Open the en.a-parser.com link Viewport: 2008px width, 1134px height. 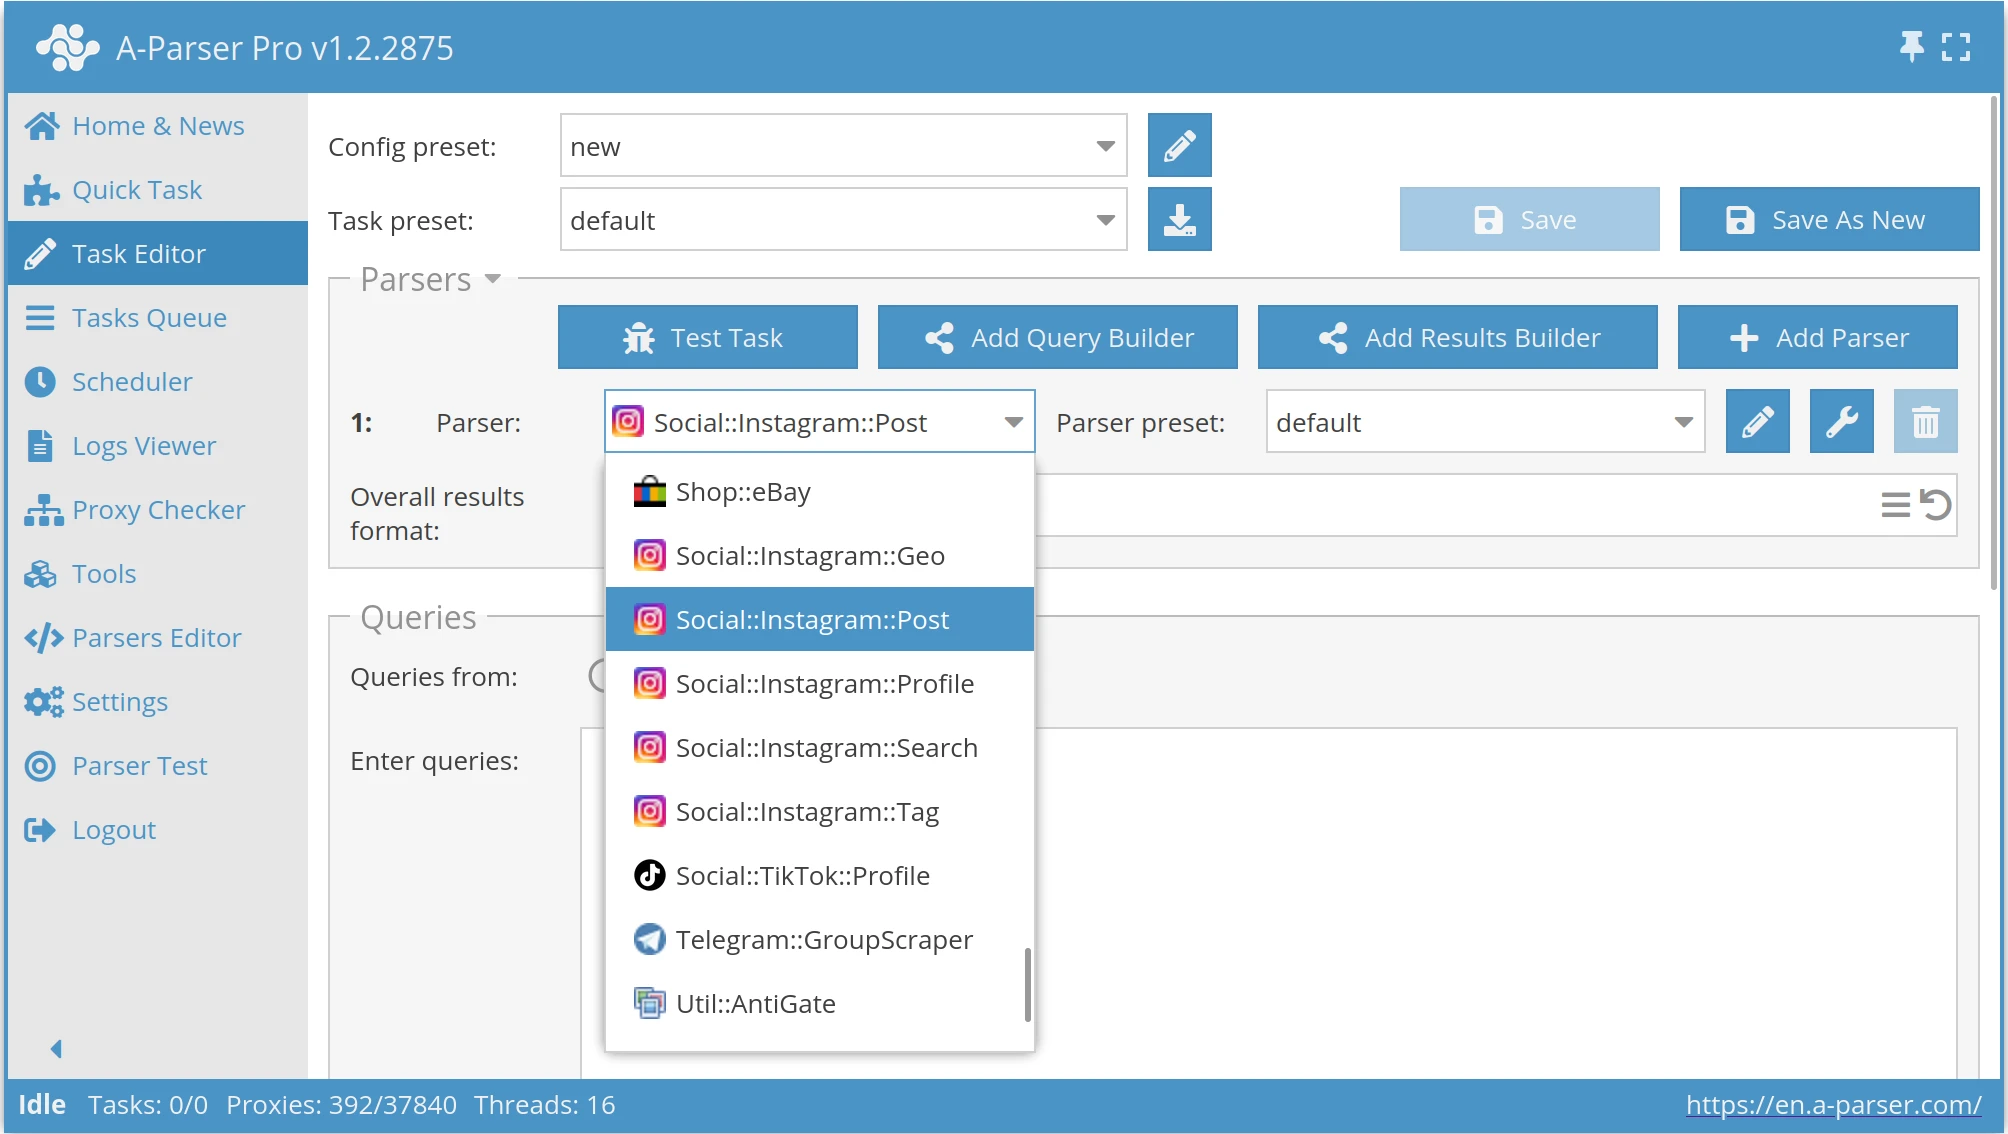point(1834,1104)
